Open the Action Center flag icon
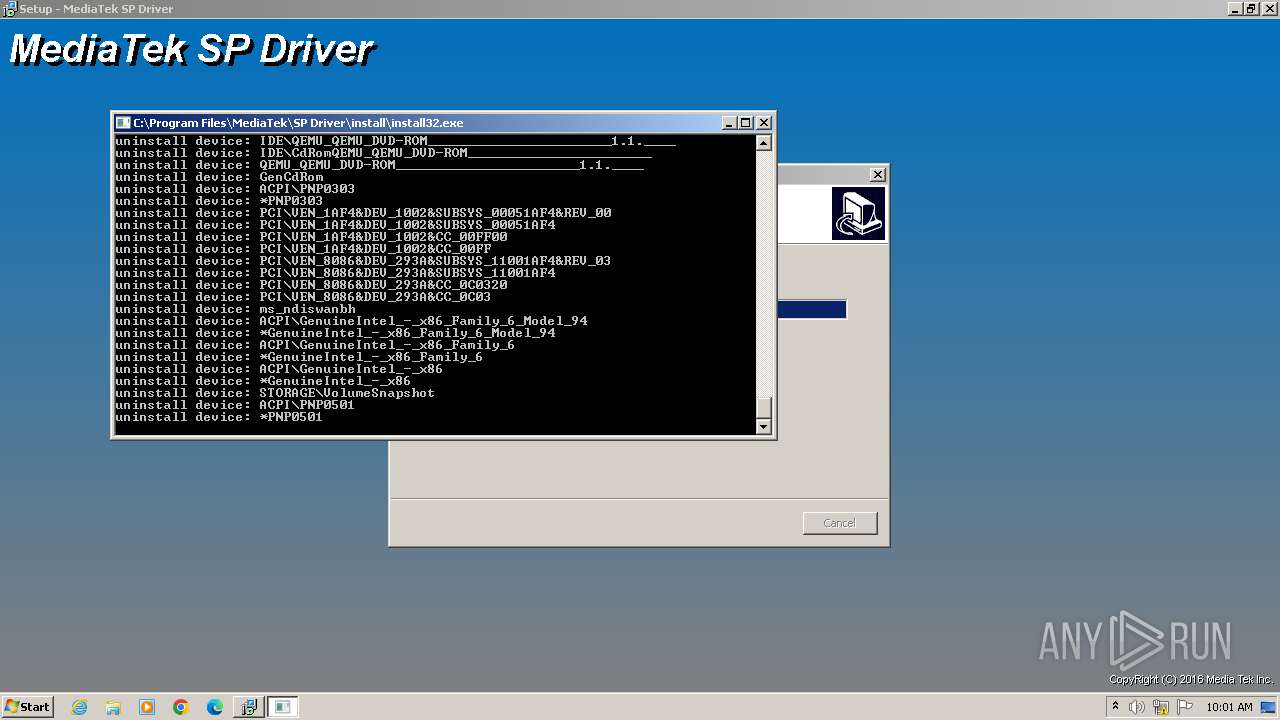1280x720 pixels. pyautogui.click(x=1185, y=707)
